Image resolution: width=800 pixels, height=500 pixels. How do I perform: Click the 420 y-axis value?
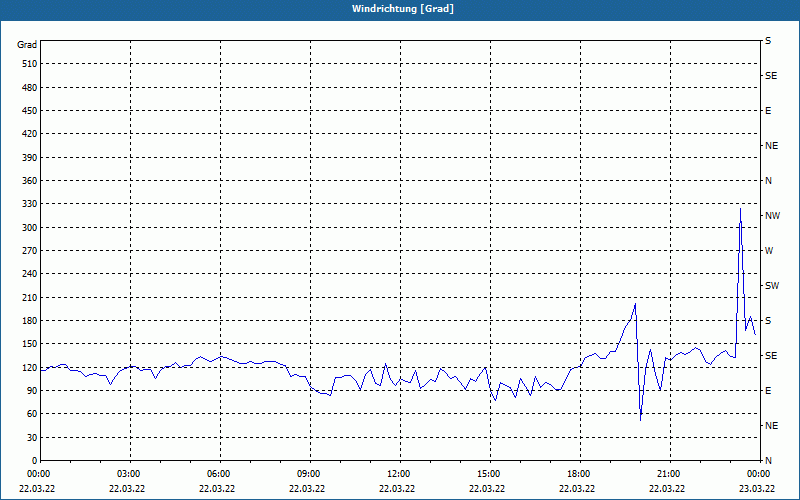pos(30,134)
